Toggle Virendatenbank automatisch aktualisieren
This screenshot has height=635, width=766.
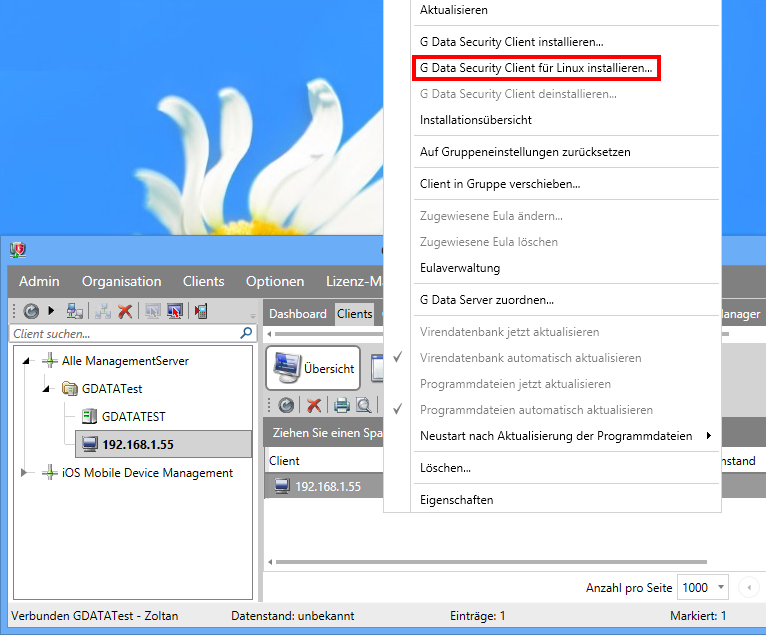point(530,358)
